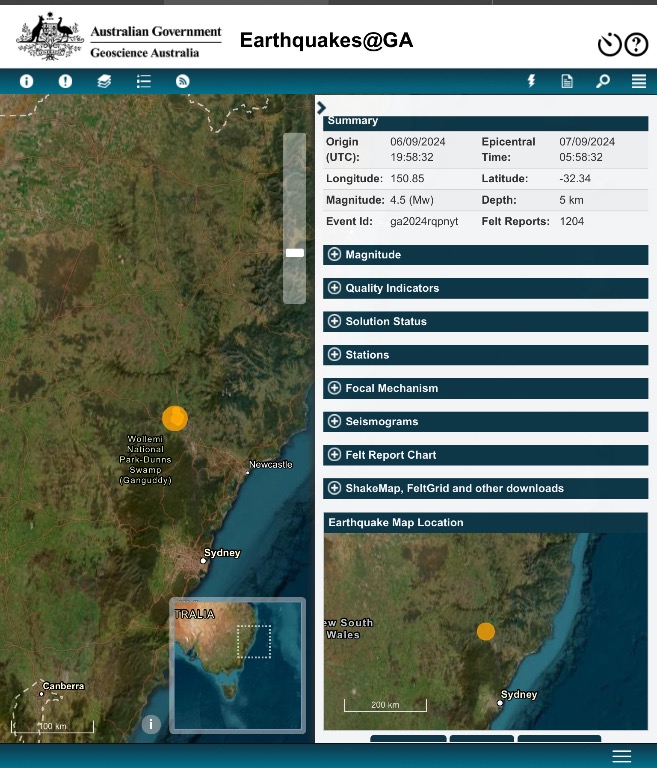
Task: Collapse the details panel with the arrow chevron
Action: tap(321, 108)
